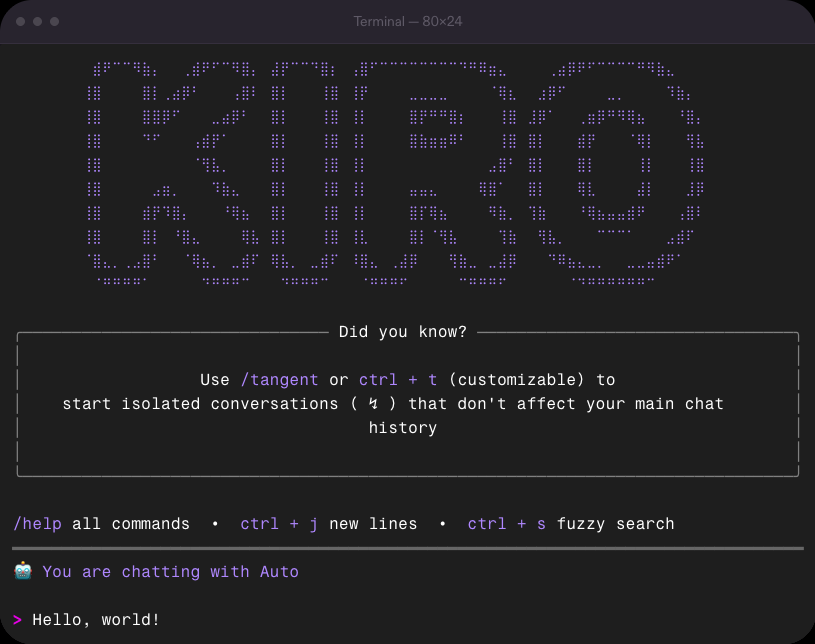Click the "all commands" label
This screenshot has width=815, height=644.
(131, 524)
